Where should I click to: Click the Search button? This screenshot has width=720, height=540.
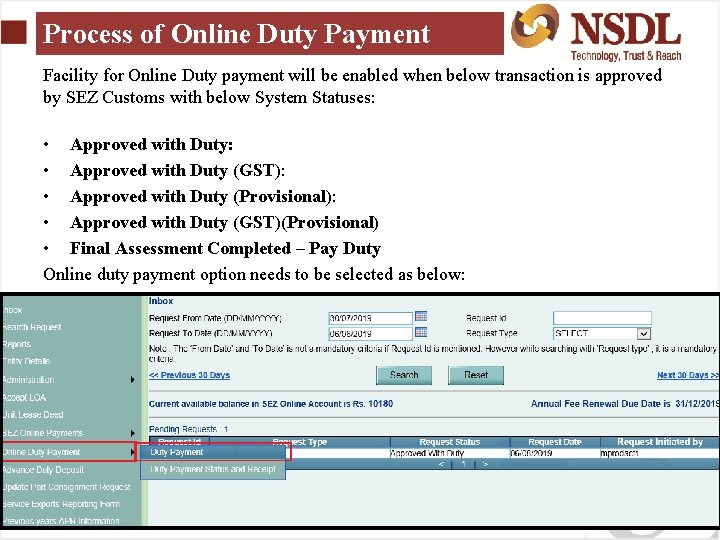[x=404, y=375]
